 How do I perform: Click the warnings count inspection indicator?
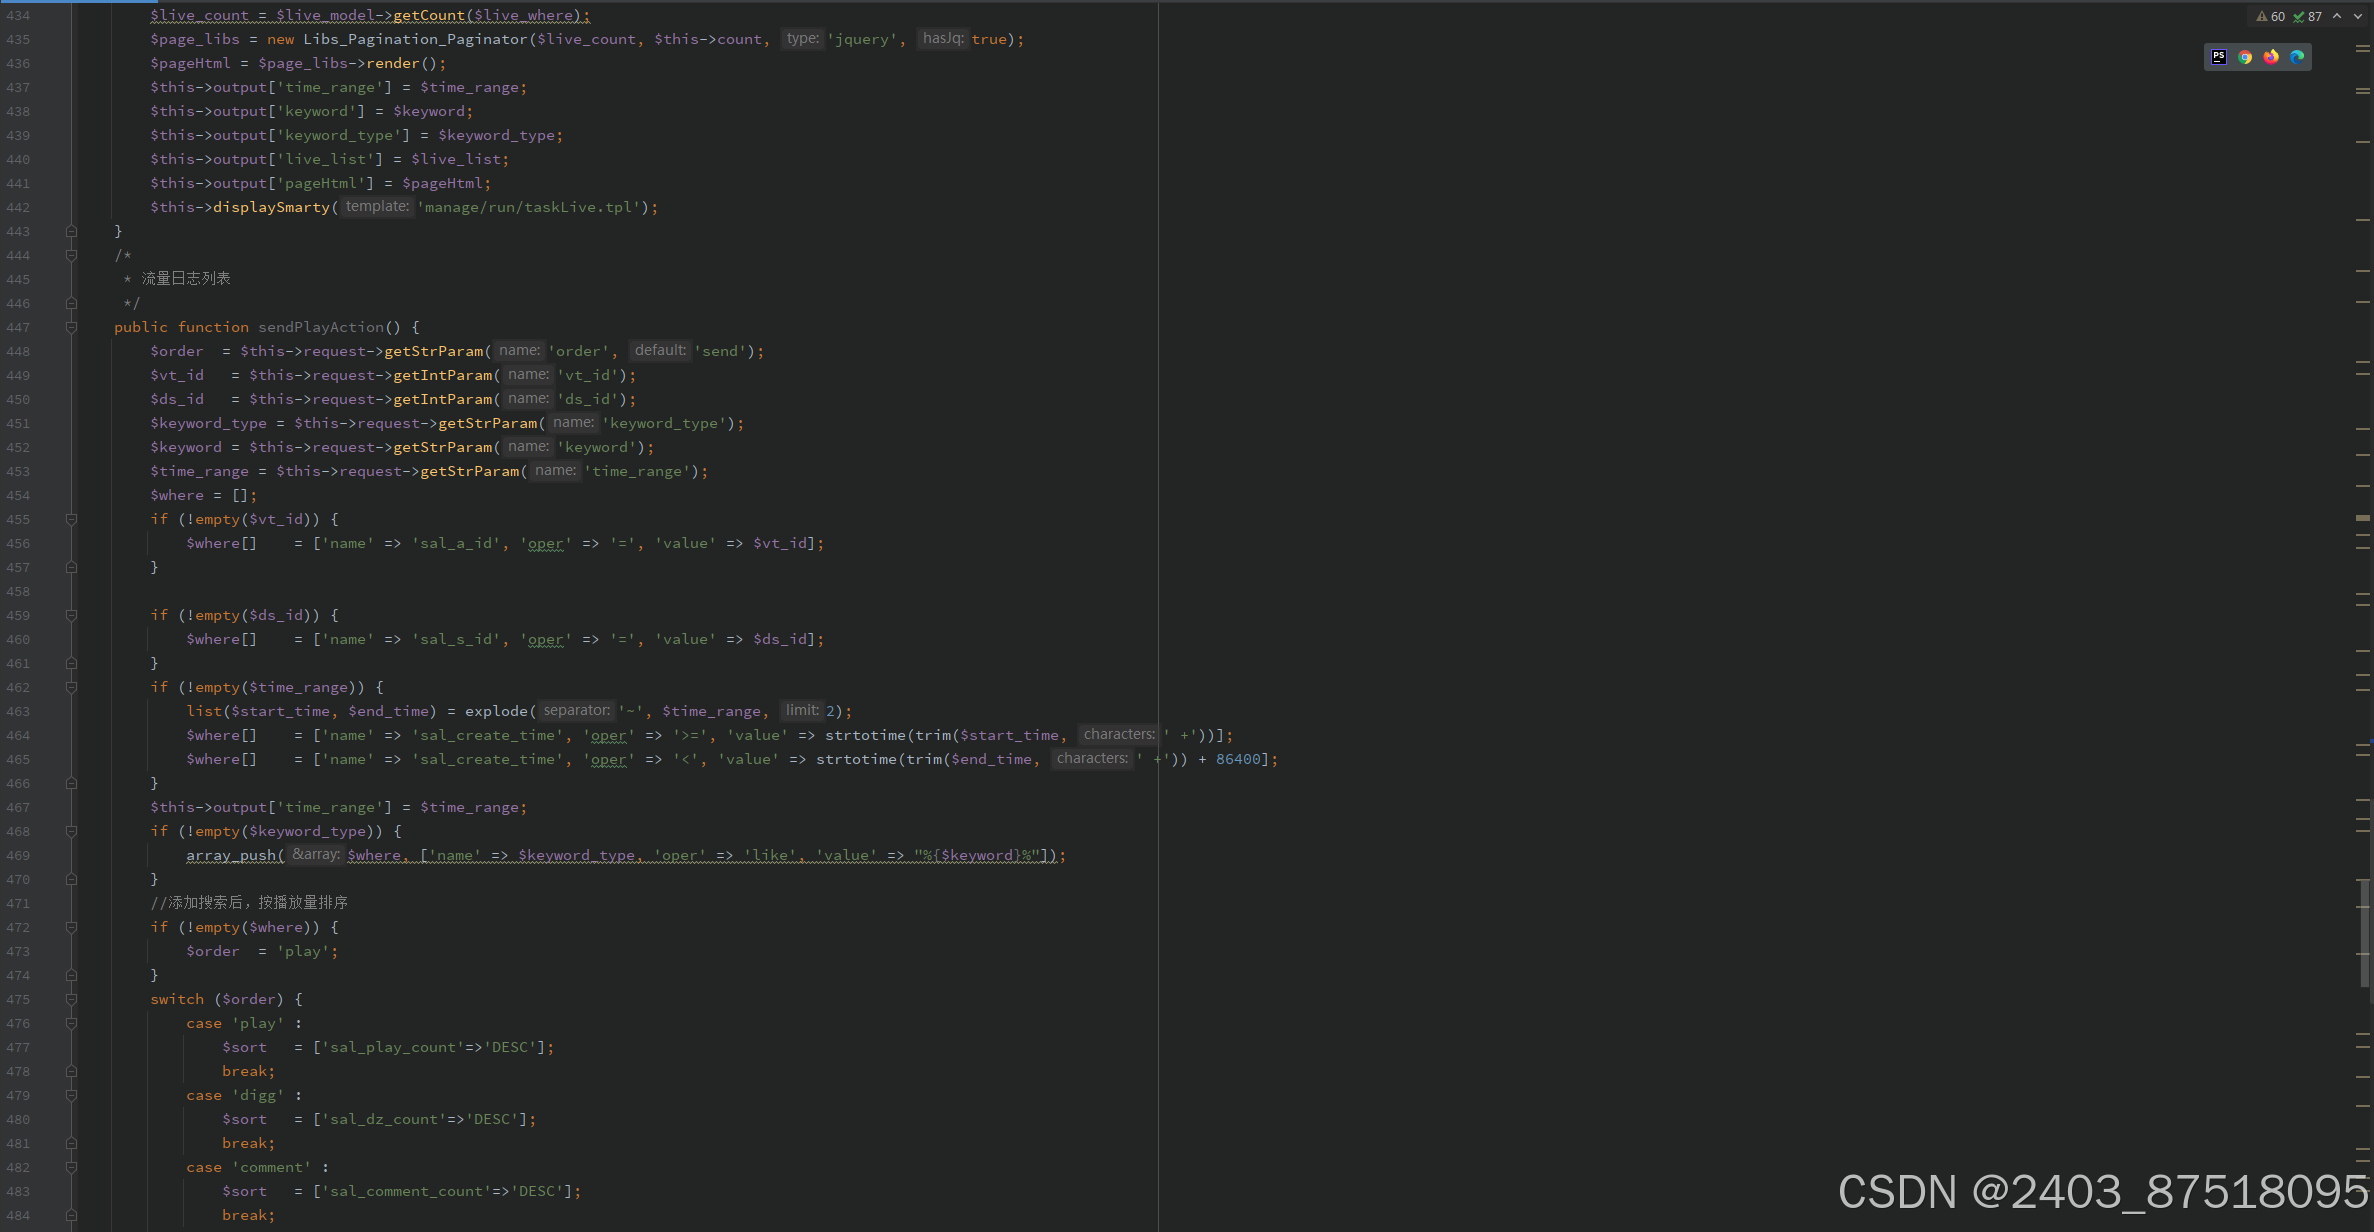[x=2271, y=16]
